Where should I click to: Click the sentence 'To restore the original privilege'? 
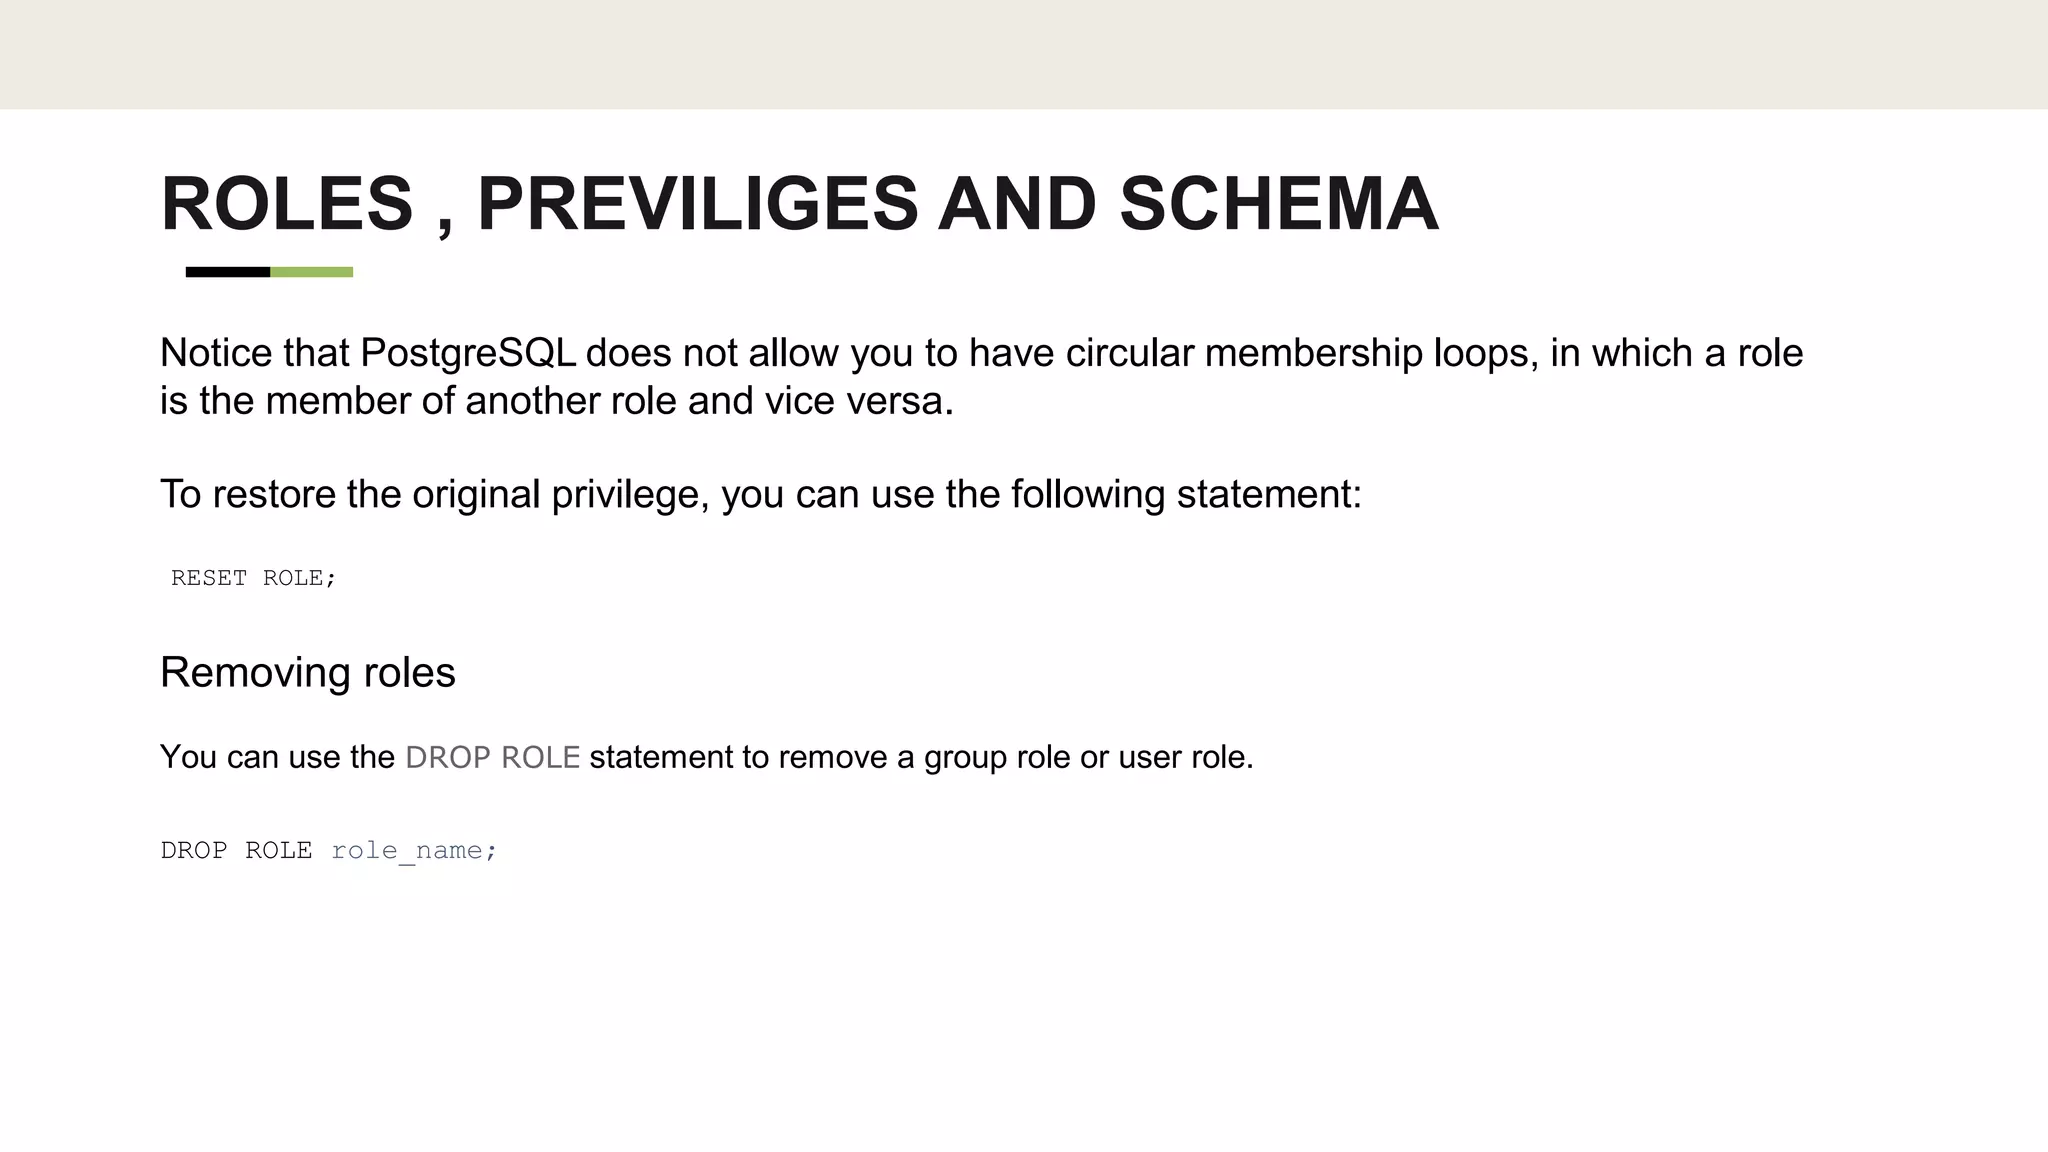[760, 494]
